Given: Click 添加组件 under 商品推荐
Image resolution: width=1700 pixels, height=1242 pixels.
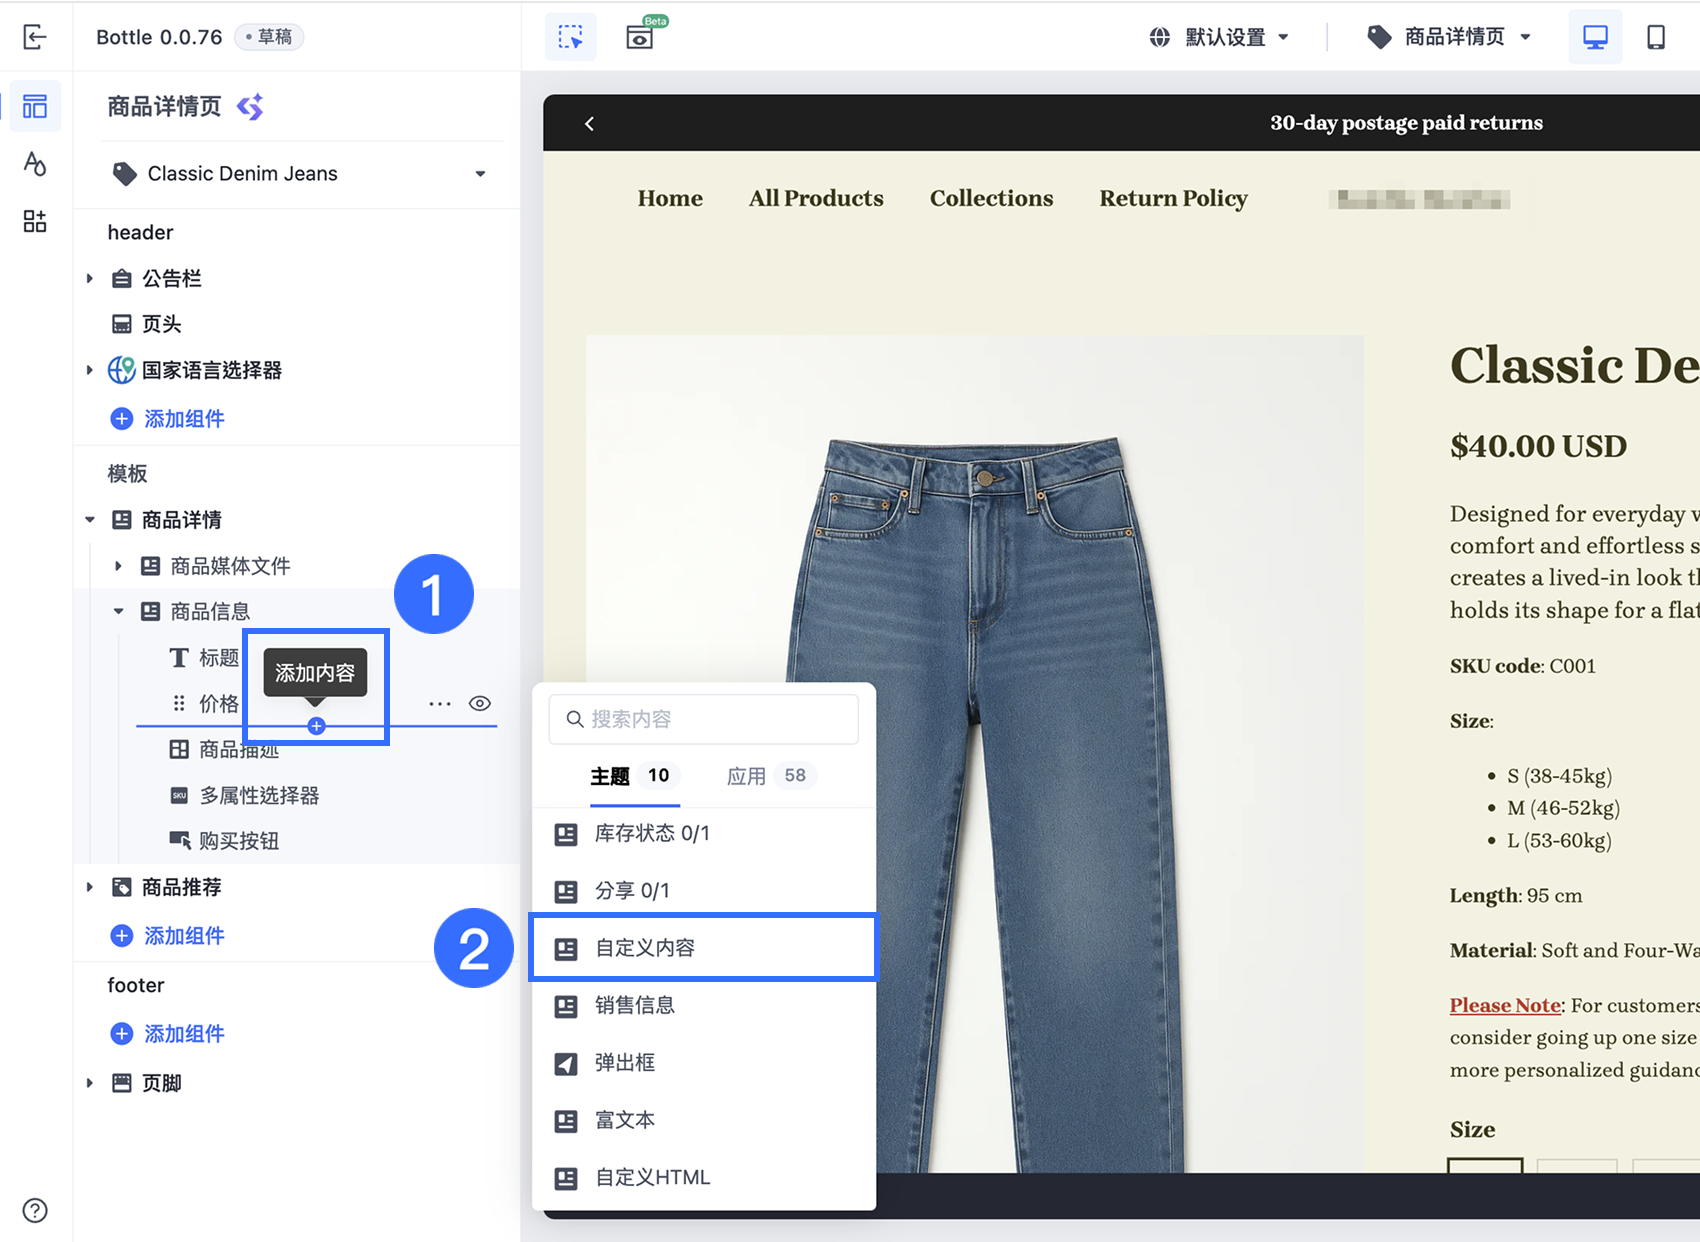Looking at the screenshot, I should tap(168, 936).
